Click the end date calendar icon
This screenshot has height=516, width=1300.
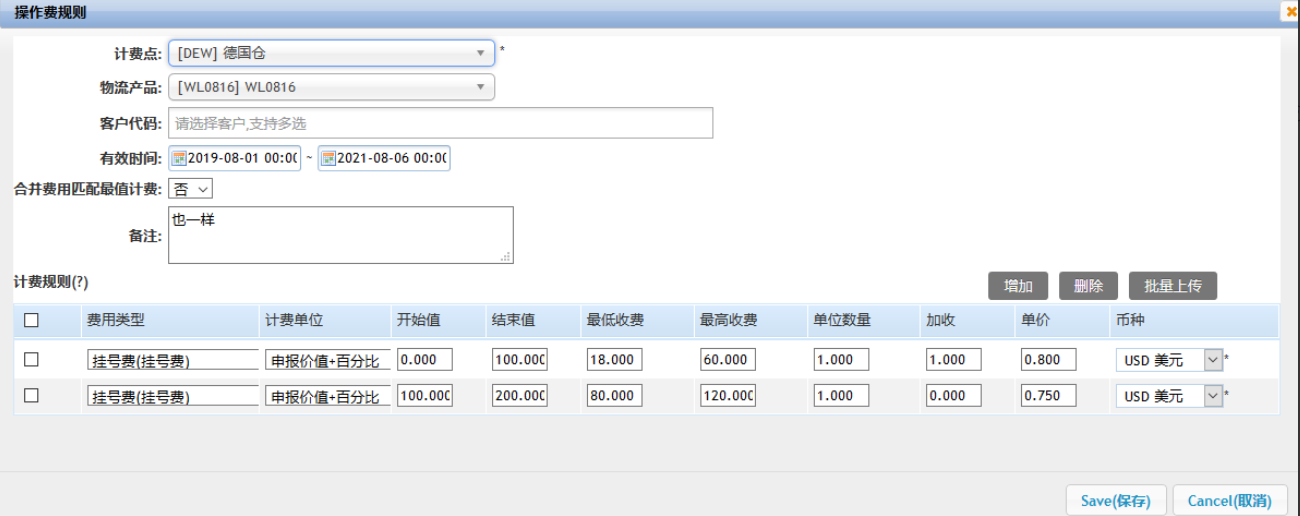[327, 159]
